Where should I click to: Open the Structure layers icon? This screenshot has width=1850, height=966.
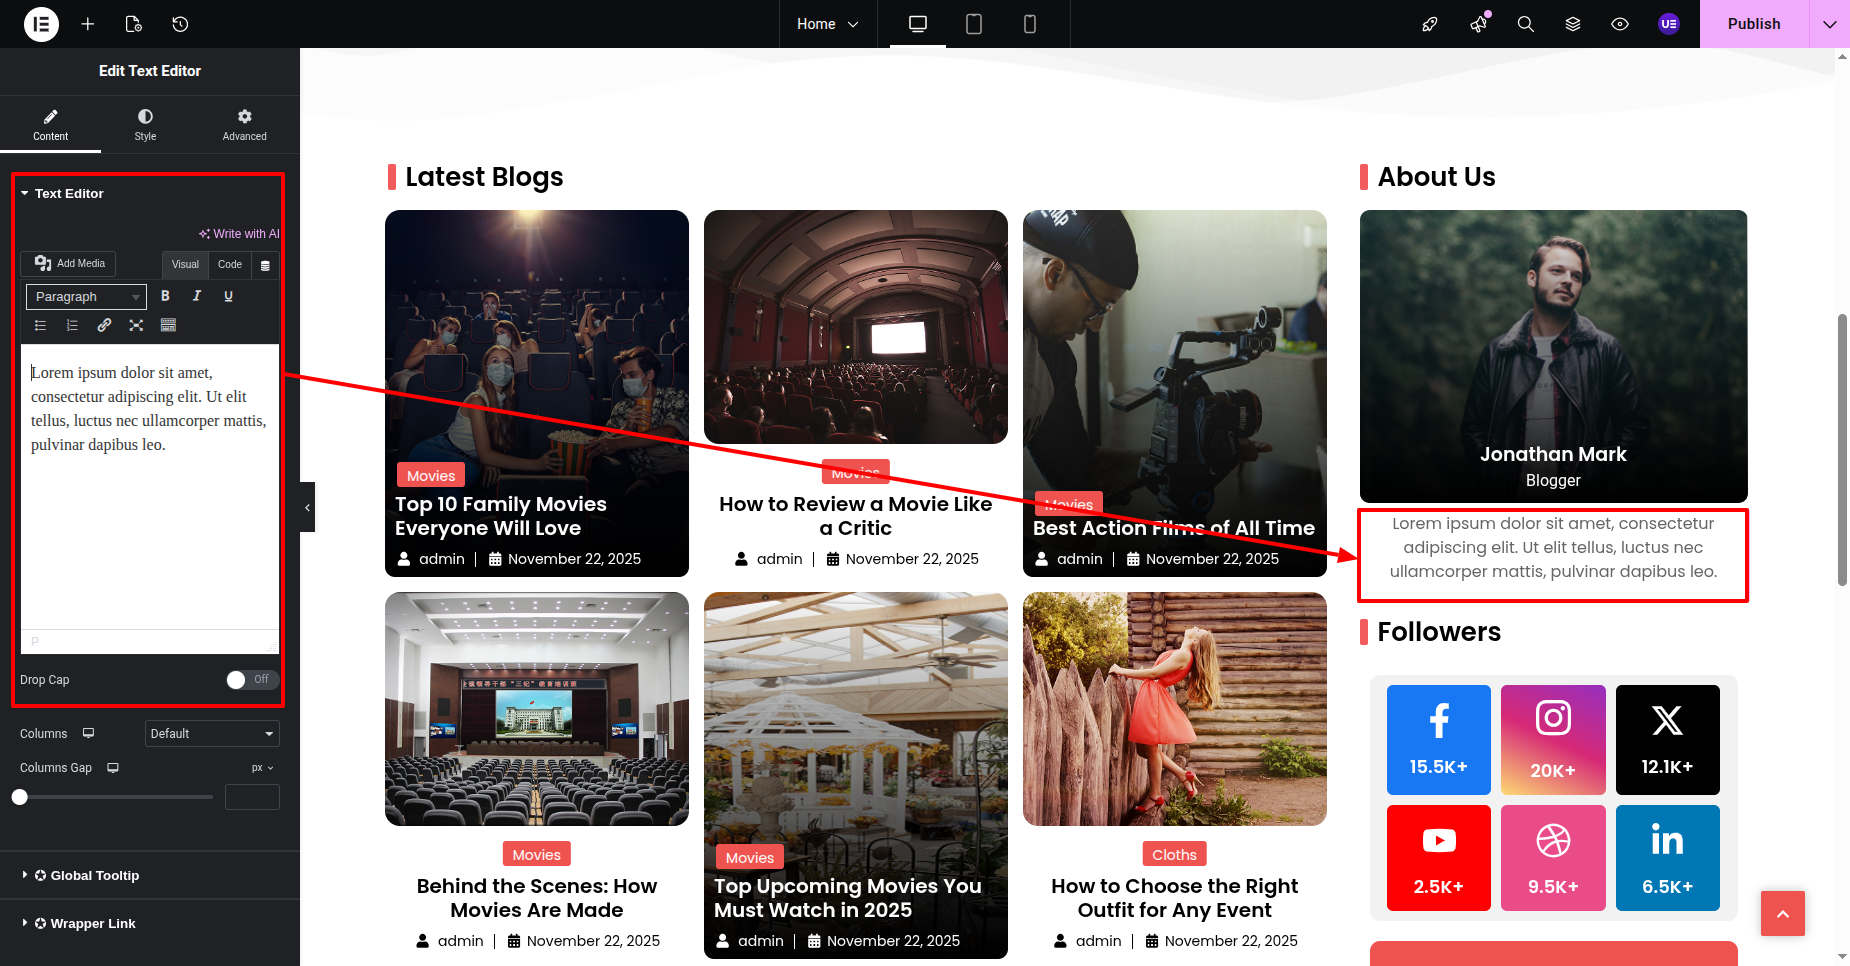click(1573, 24)
